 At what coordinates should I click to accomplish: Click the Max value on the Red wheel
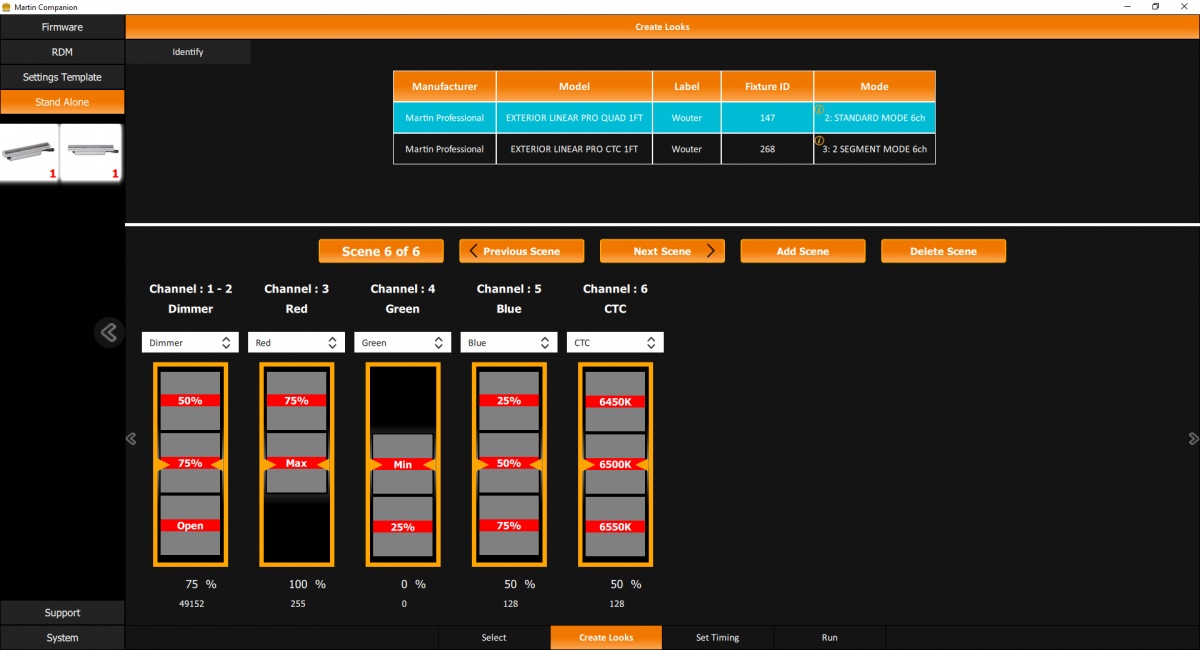[296, 464]
